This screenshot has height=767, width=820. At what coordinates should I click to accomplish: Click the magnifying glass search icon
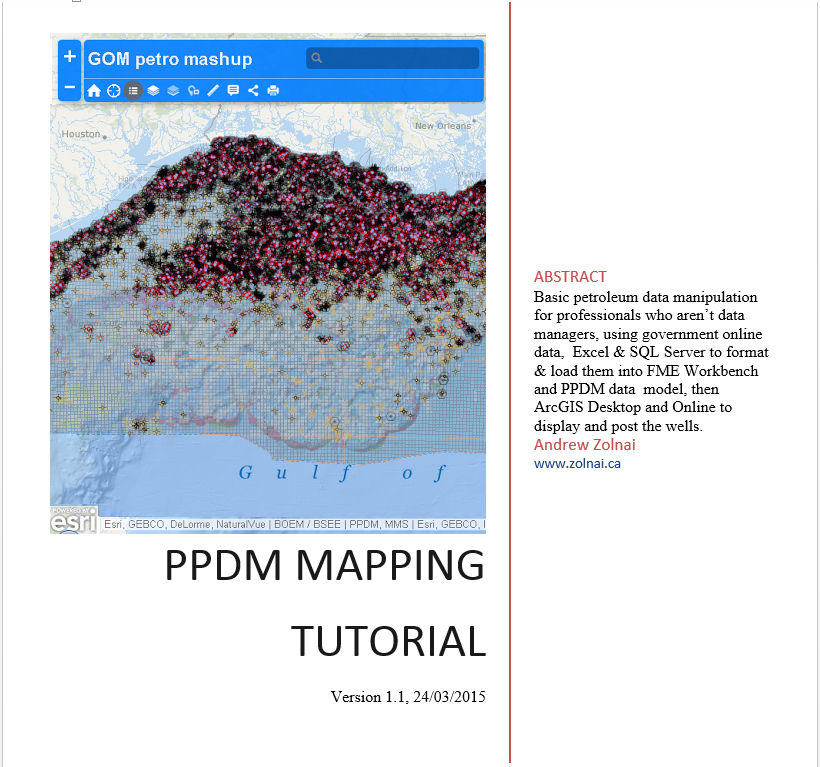click(x=317, y=58)
